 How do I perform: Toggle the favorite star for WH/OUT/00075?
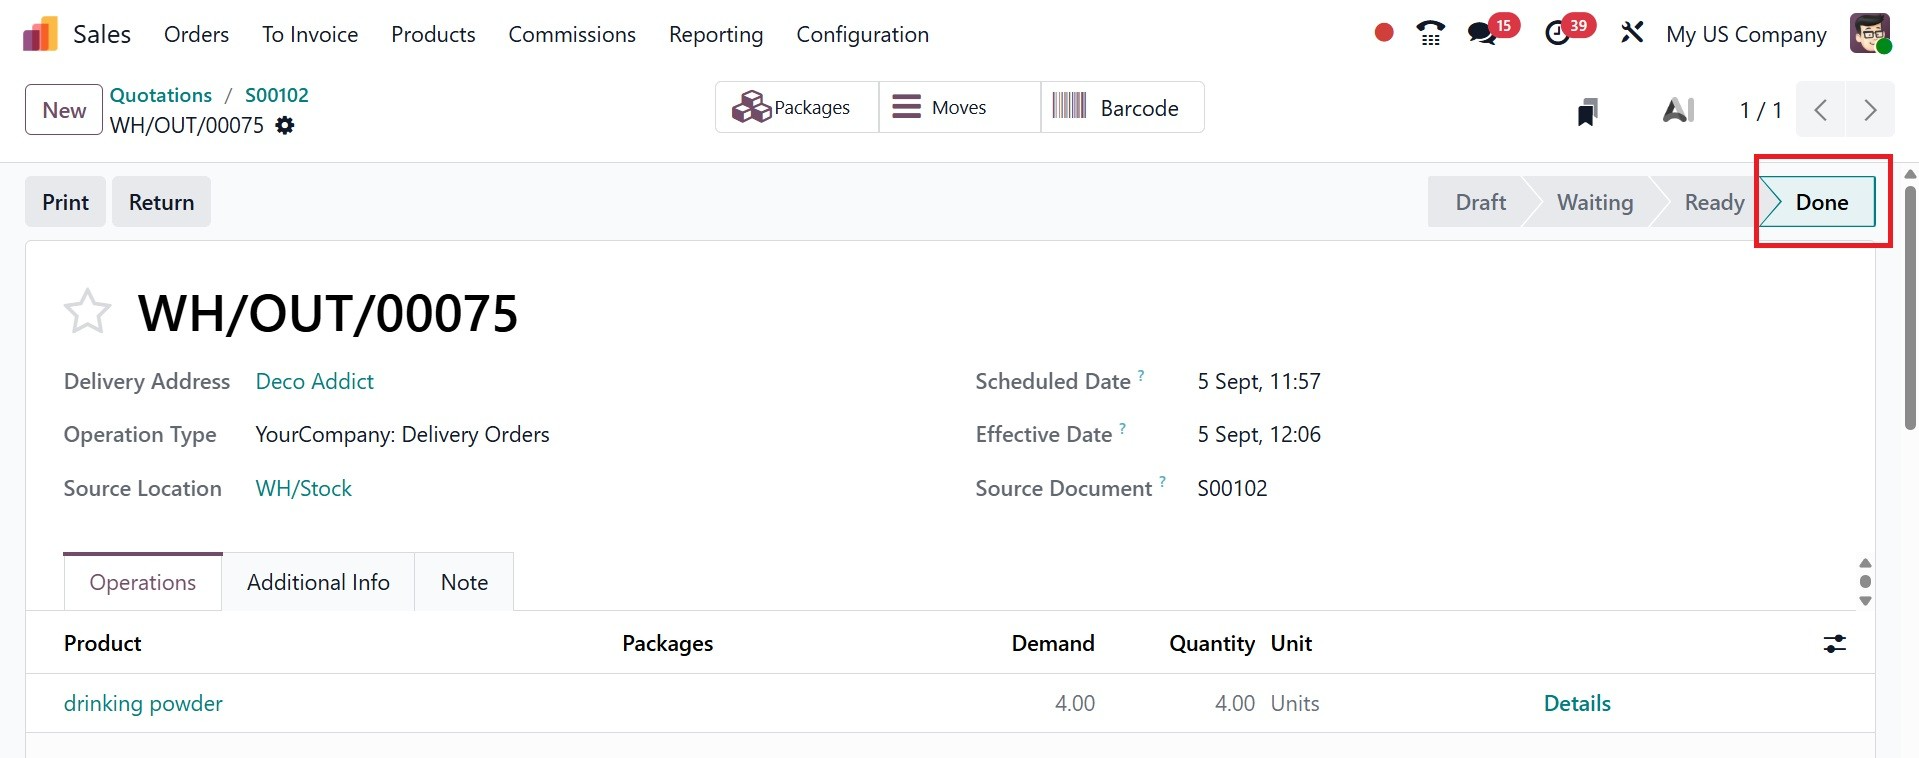pyautogui.click(x=87, y=312)
